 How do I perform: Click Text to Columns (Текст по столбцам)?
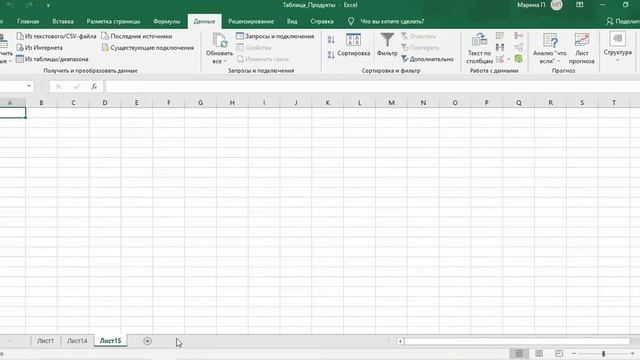[480, 48]
